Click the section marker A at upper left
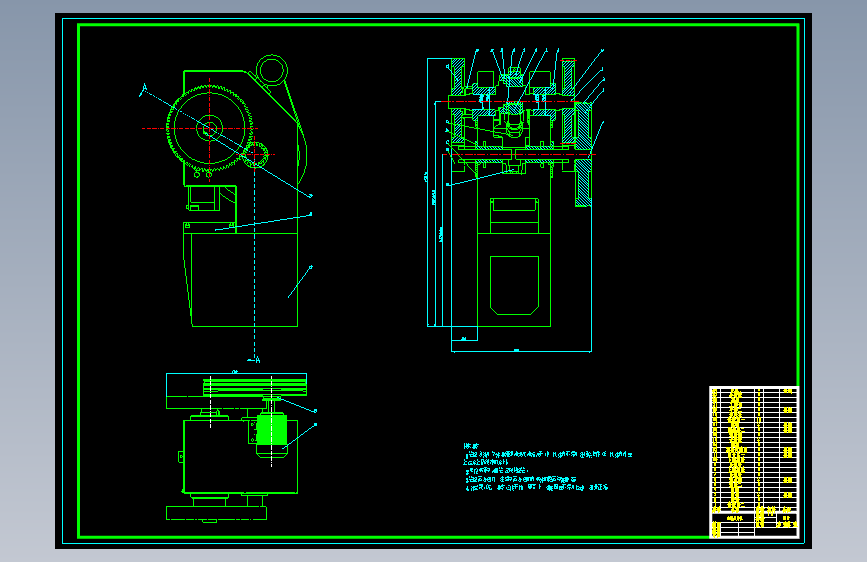This screenshot has height=562, width=867. (x=144, y=89)
